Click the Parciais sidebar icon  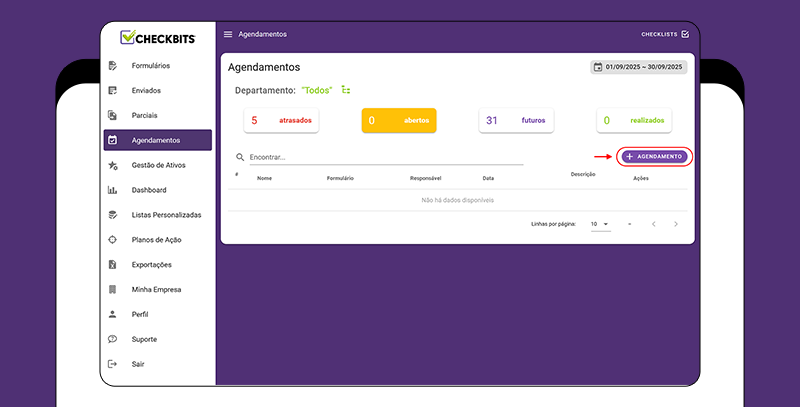113,115
